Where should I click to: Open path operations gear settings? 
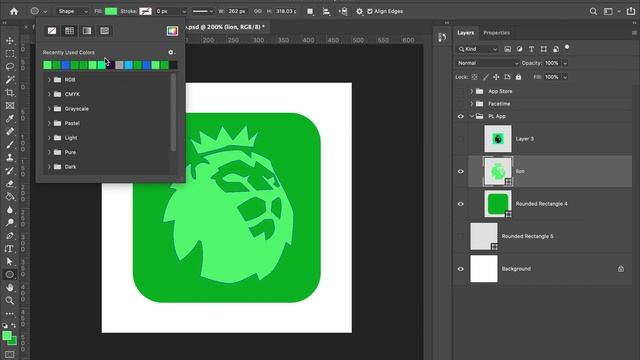pyautogui.click(x=359, y=11)
